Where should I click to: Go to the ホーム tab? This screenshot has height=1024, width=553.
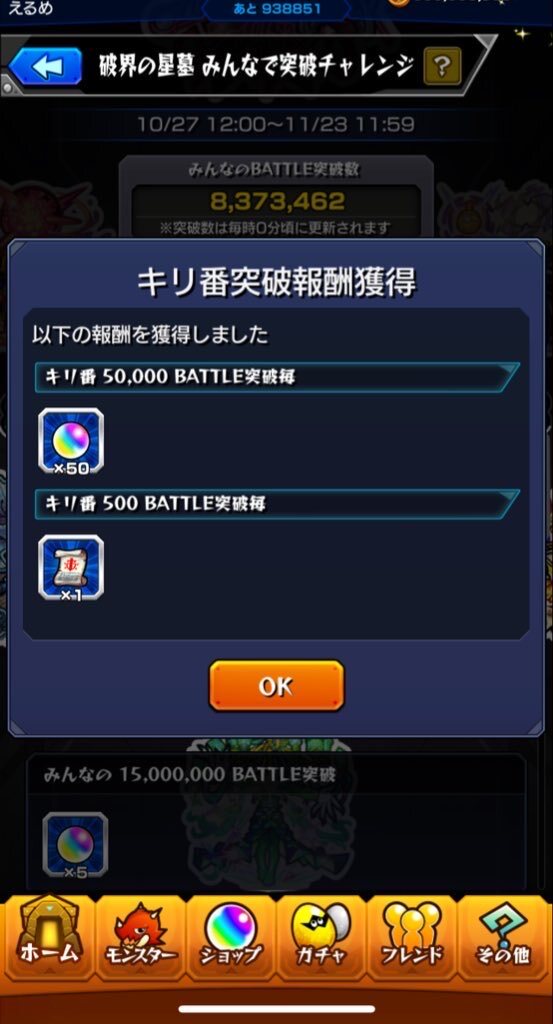coord(48,937)
